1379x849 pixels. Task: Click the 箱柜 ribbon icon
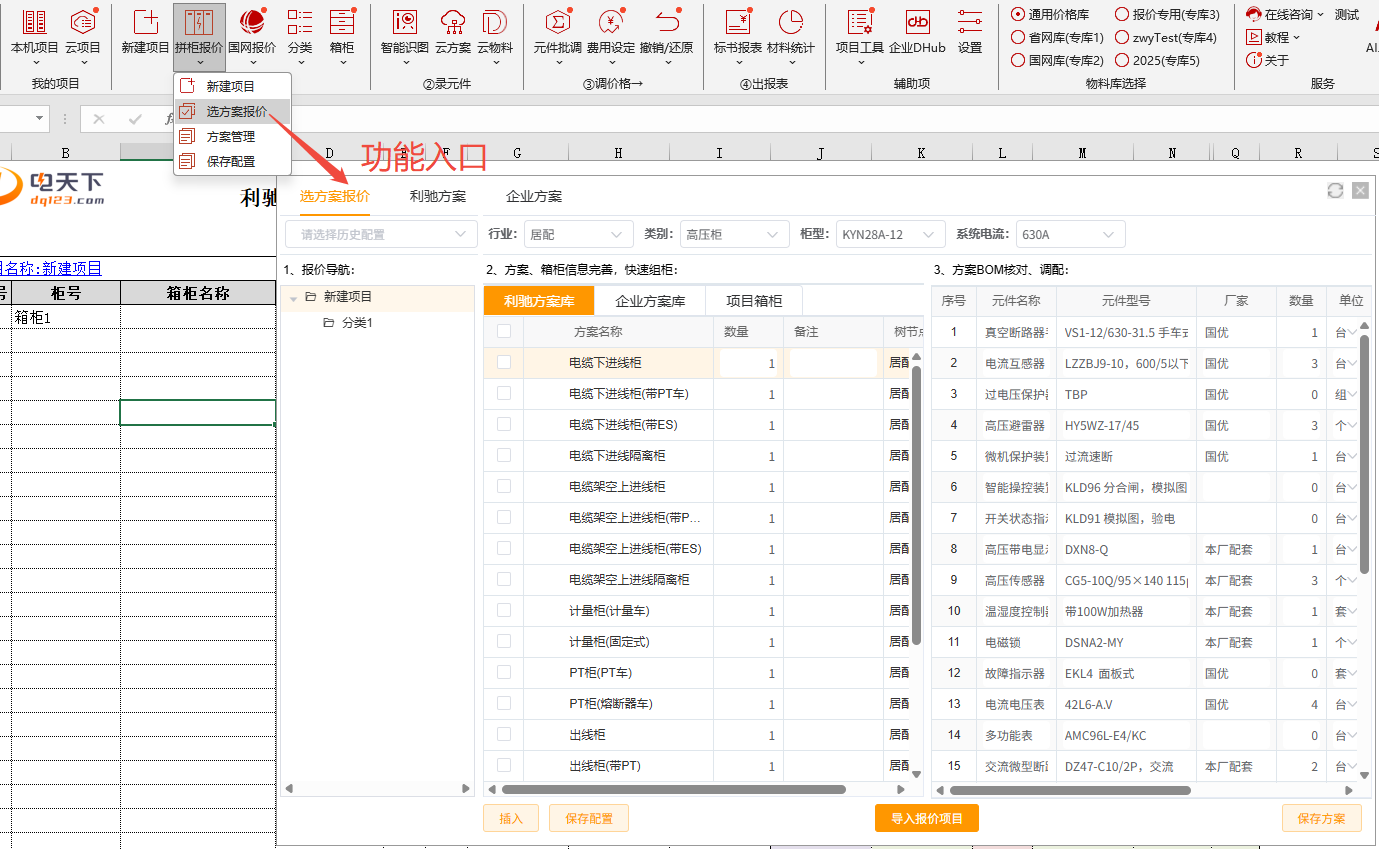tap(342, 35)
